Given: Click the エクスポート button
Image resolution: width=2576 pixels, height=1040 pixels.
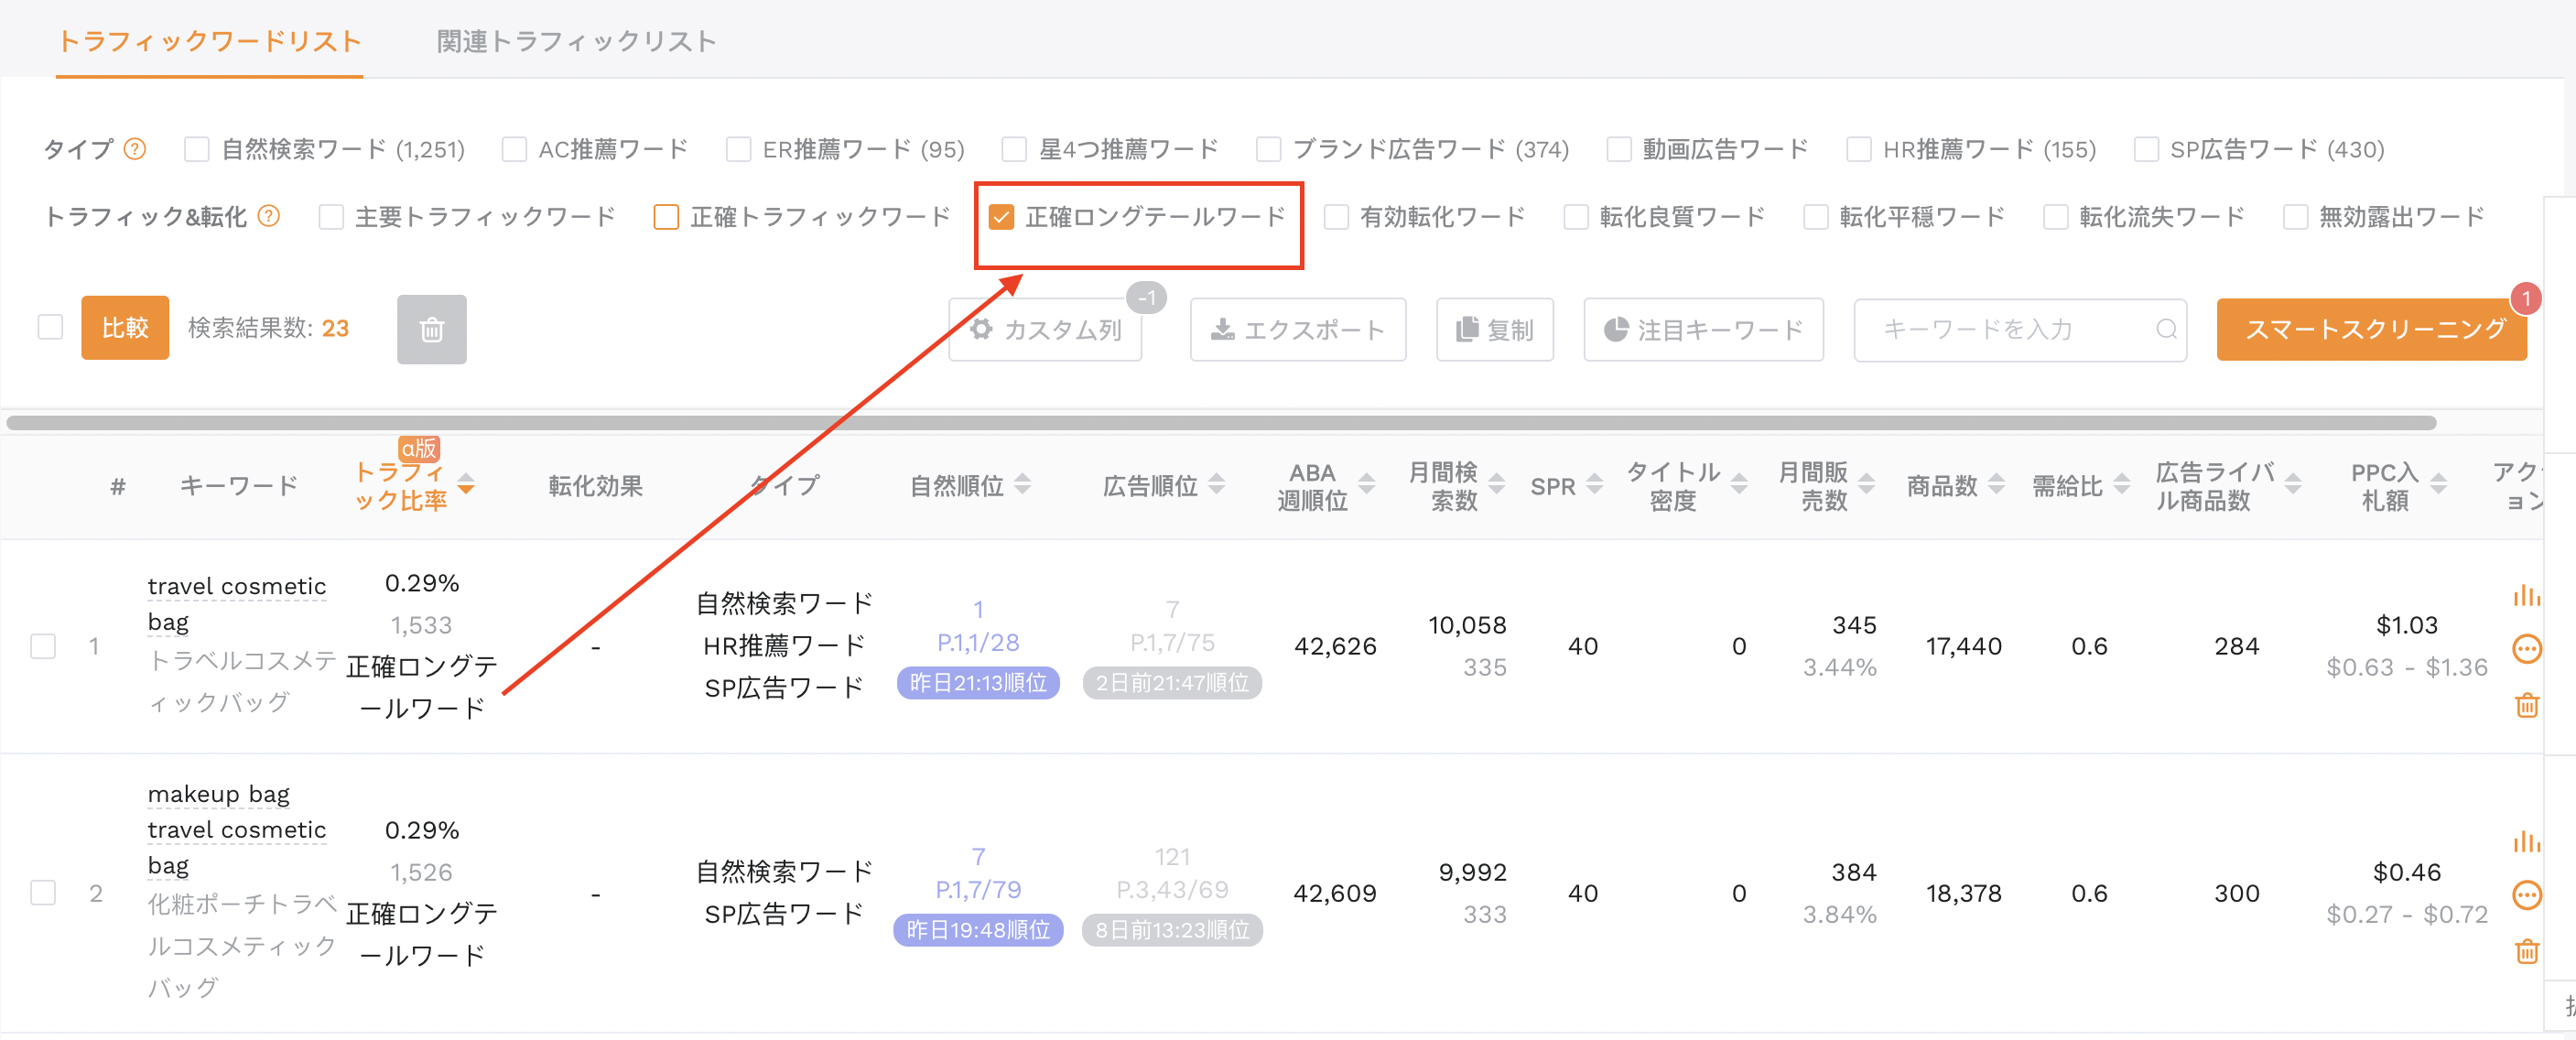Looking at the screenshot, I should [x=1298, y=330].
